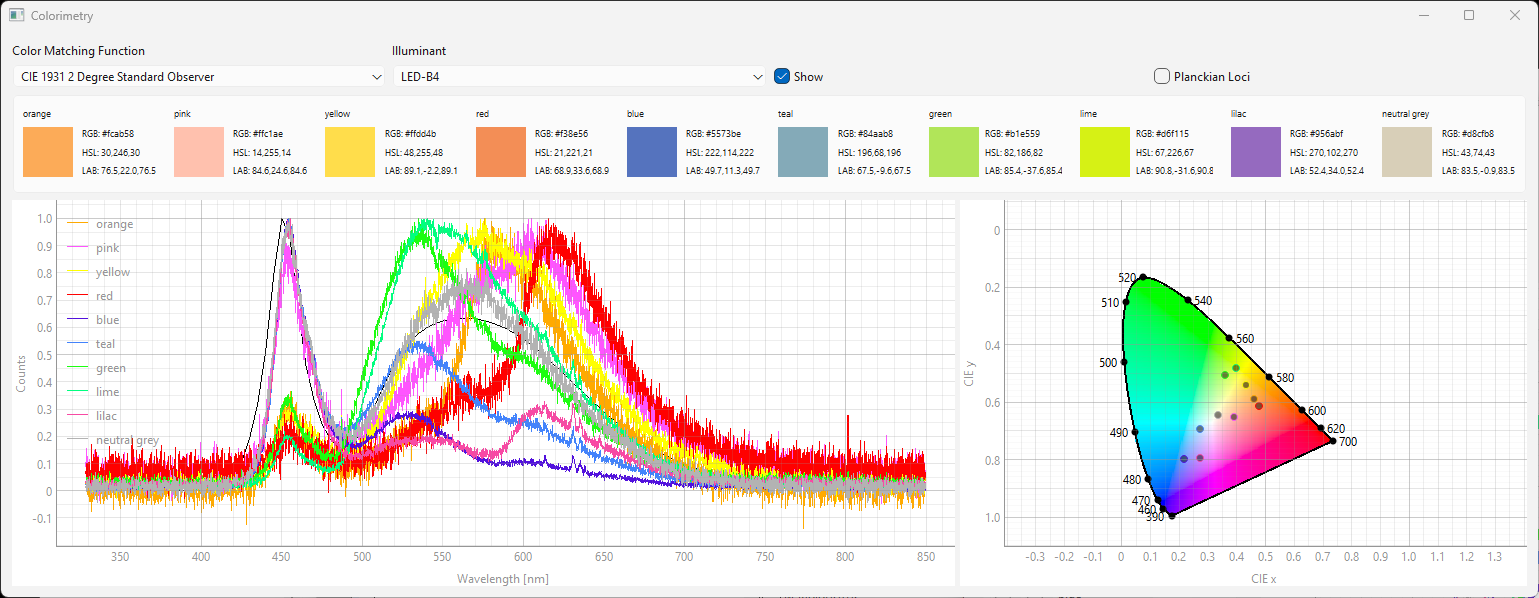Uncheck the Show illuminant checkbox
The height and width of the screenshot is (598, 1539).
tap(782, 76)
